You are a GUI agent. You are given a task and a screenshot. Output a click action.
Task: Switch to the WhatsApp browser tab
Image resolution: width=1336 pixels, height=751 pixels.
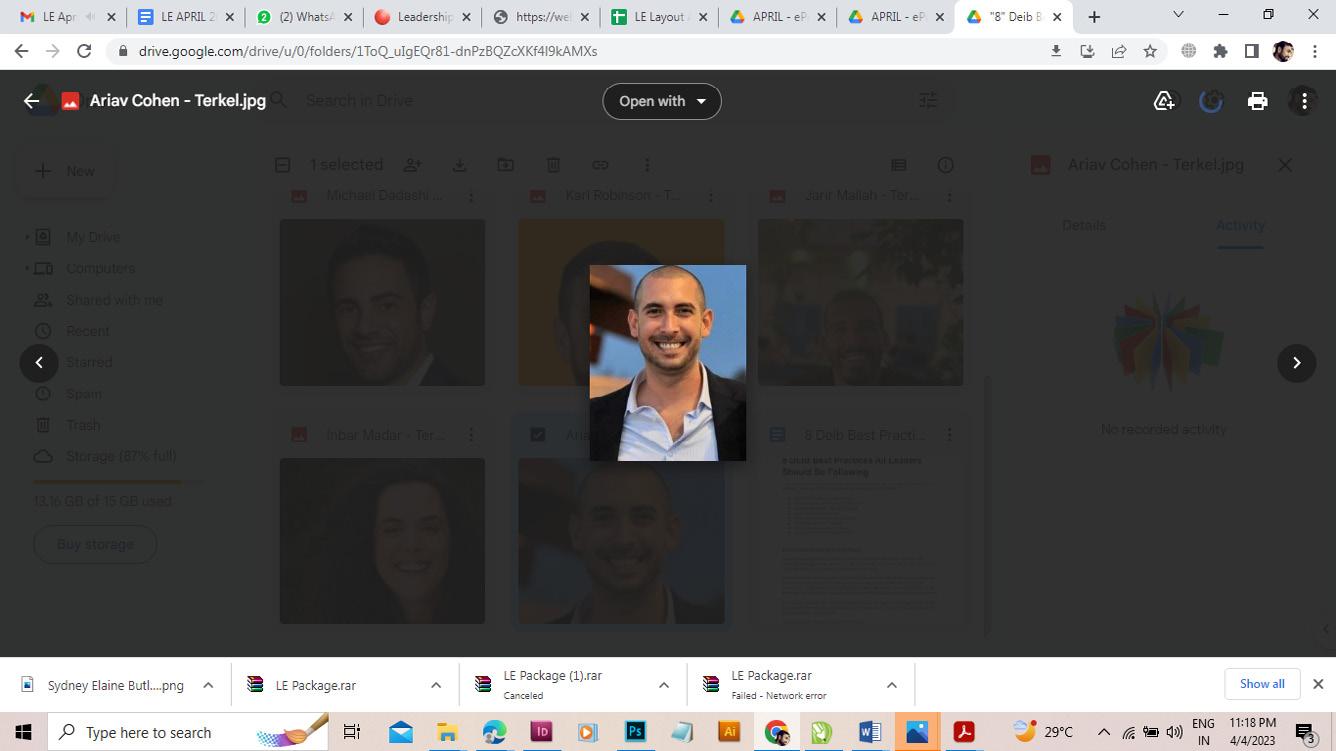point(305,17)
